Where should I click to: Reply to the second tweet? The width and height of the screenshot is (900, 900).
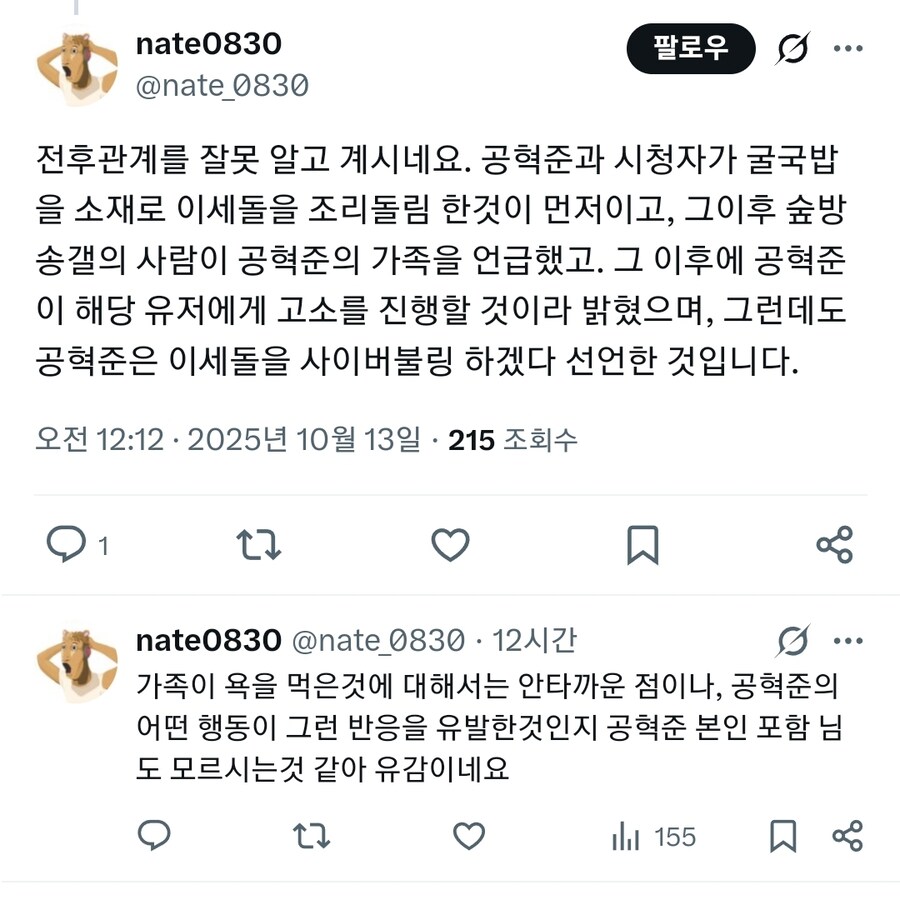coord(154,835)
